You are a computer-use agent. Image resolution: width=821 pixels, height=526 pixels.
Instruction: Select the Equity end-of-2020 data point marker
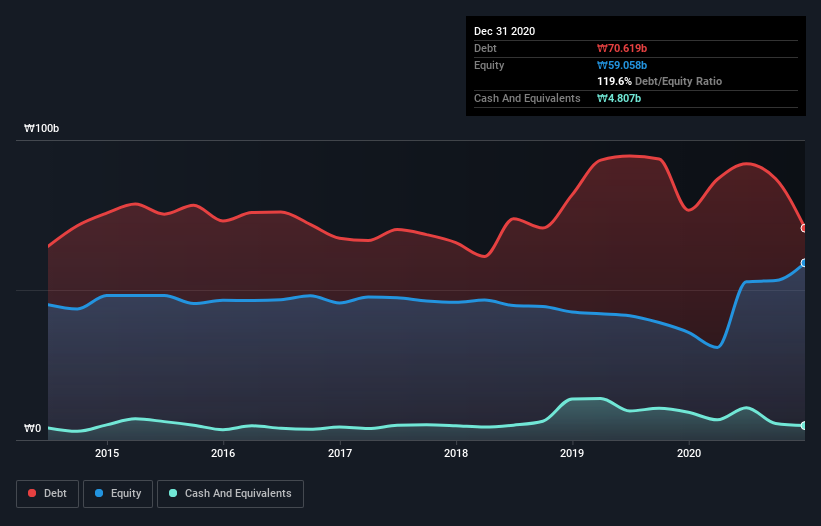coord(804,263)
